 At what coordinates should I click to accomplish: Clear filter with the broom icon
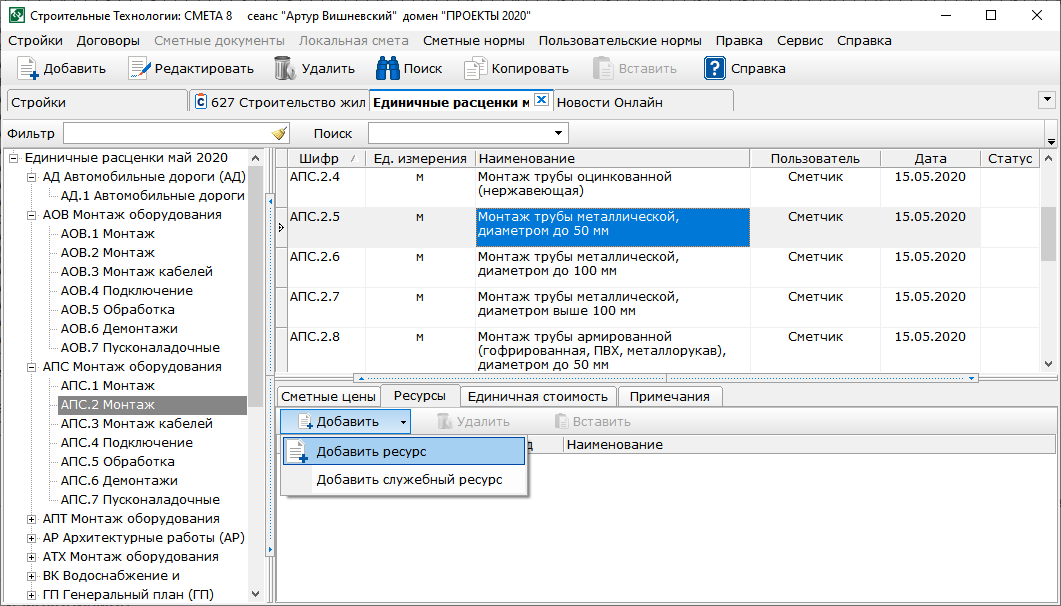click(x=279, y=134)
